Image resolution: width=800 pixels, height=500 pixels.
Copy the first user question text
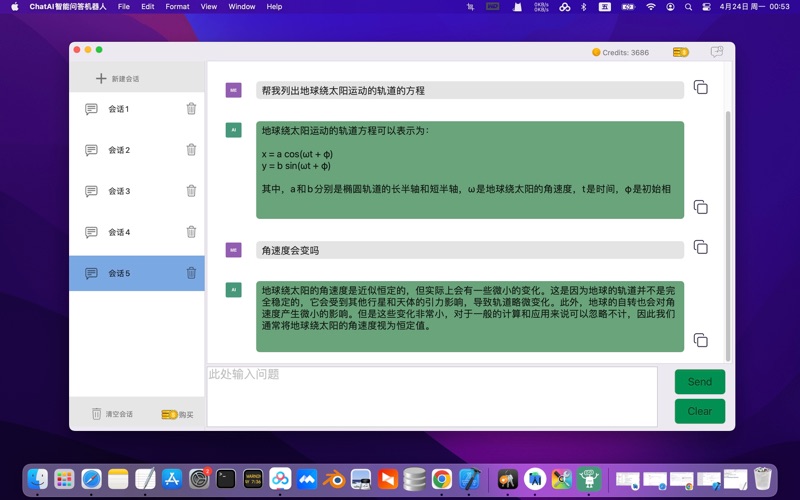700,88
